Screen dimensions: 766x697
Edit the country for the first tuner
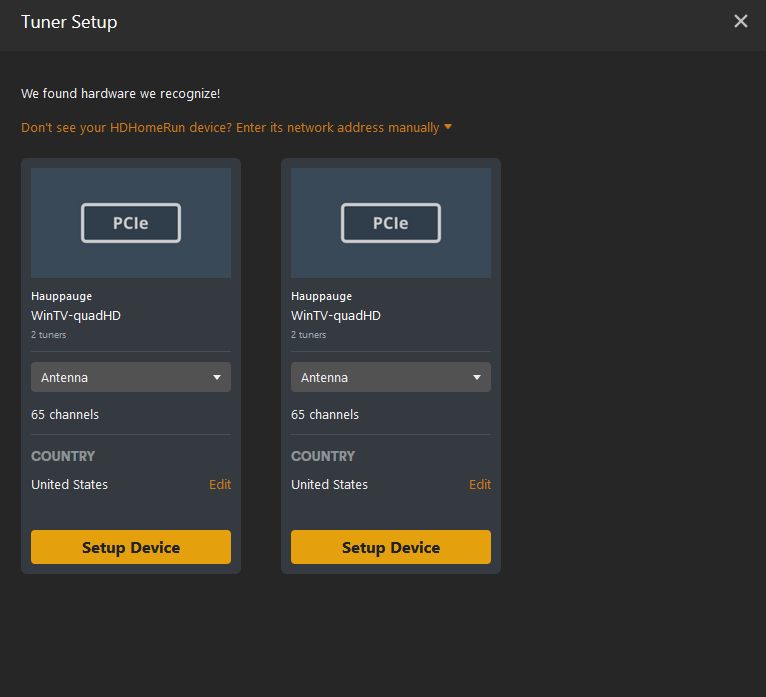pyautogui.click(x=220, y=485)
